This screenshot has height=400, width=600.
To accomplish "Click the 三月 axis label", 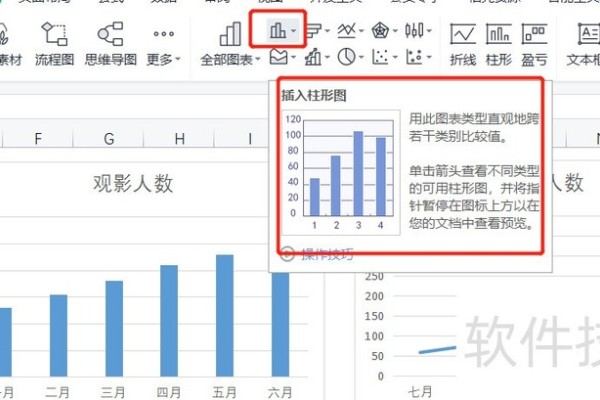I will (x=113, y=392).
